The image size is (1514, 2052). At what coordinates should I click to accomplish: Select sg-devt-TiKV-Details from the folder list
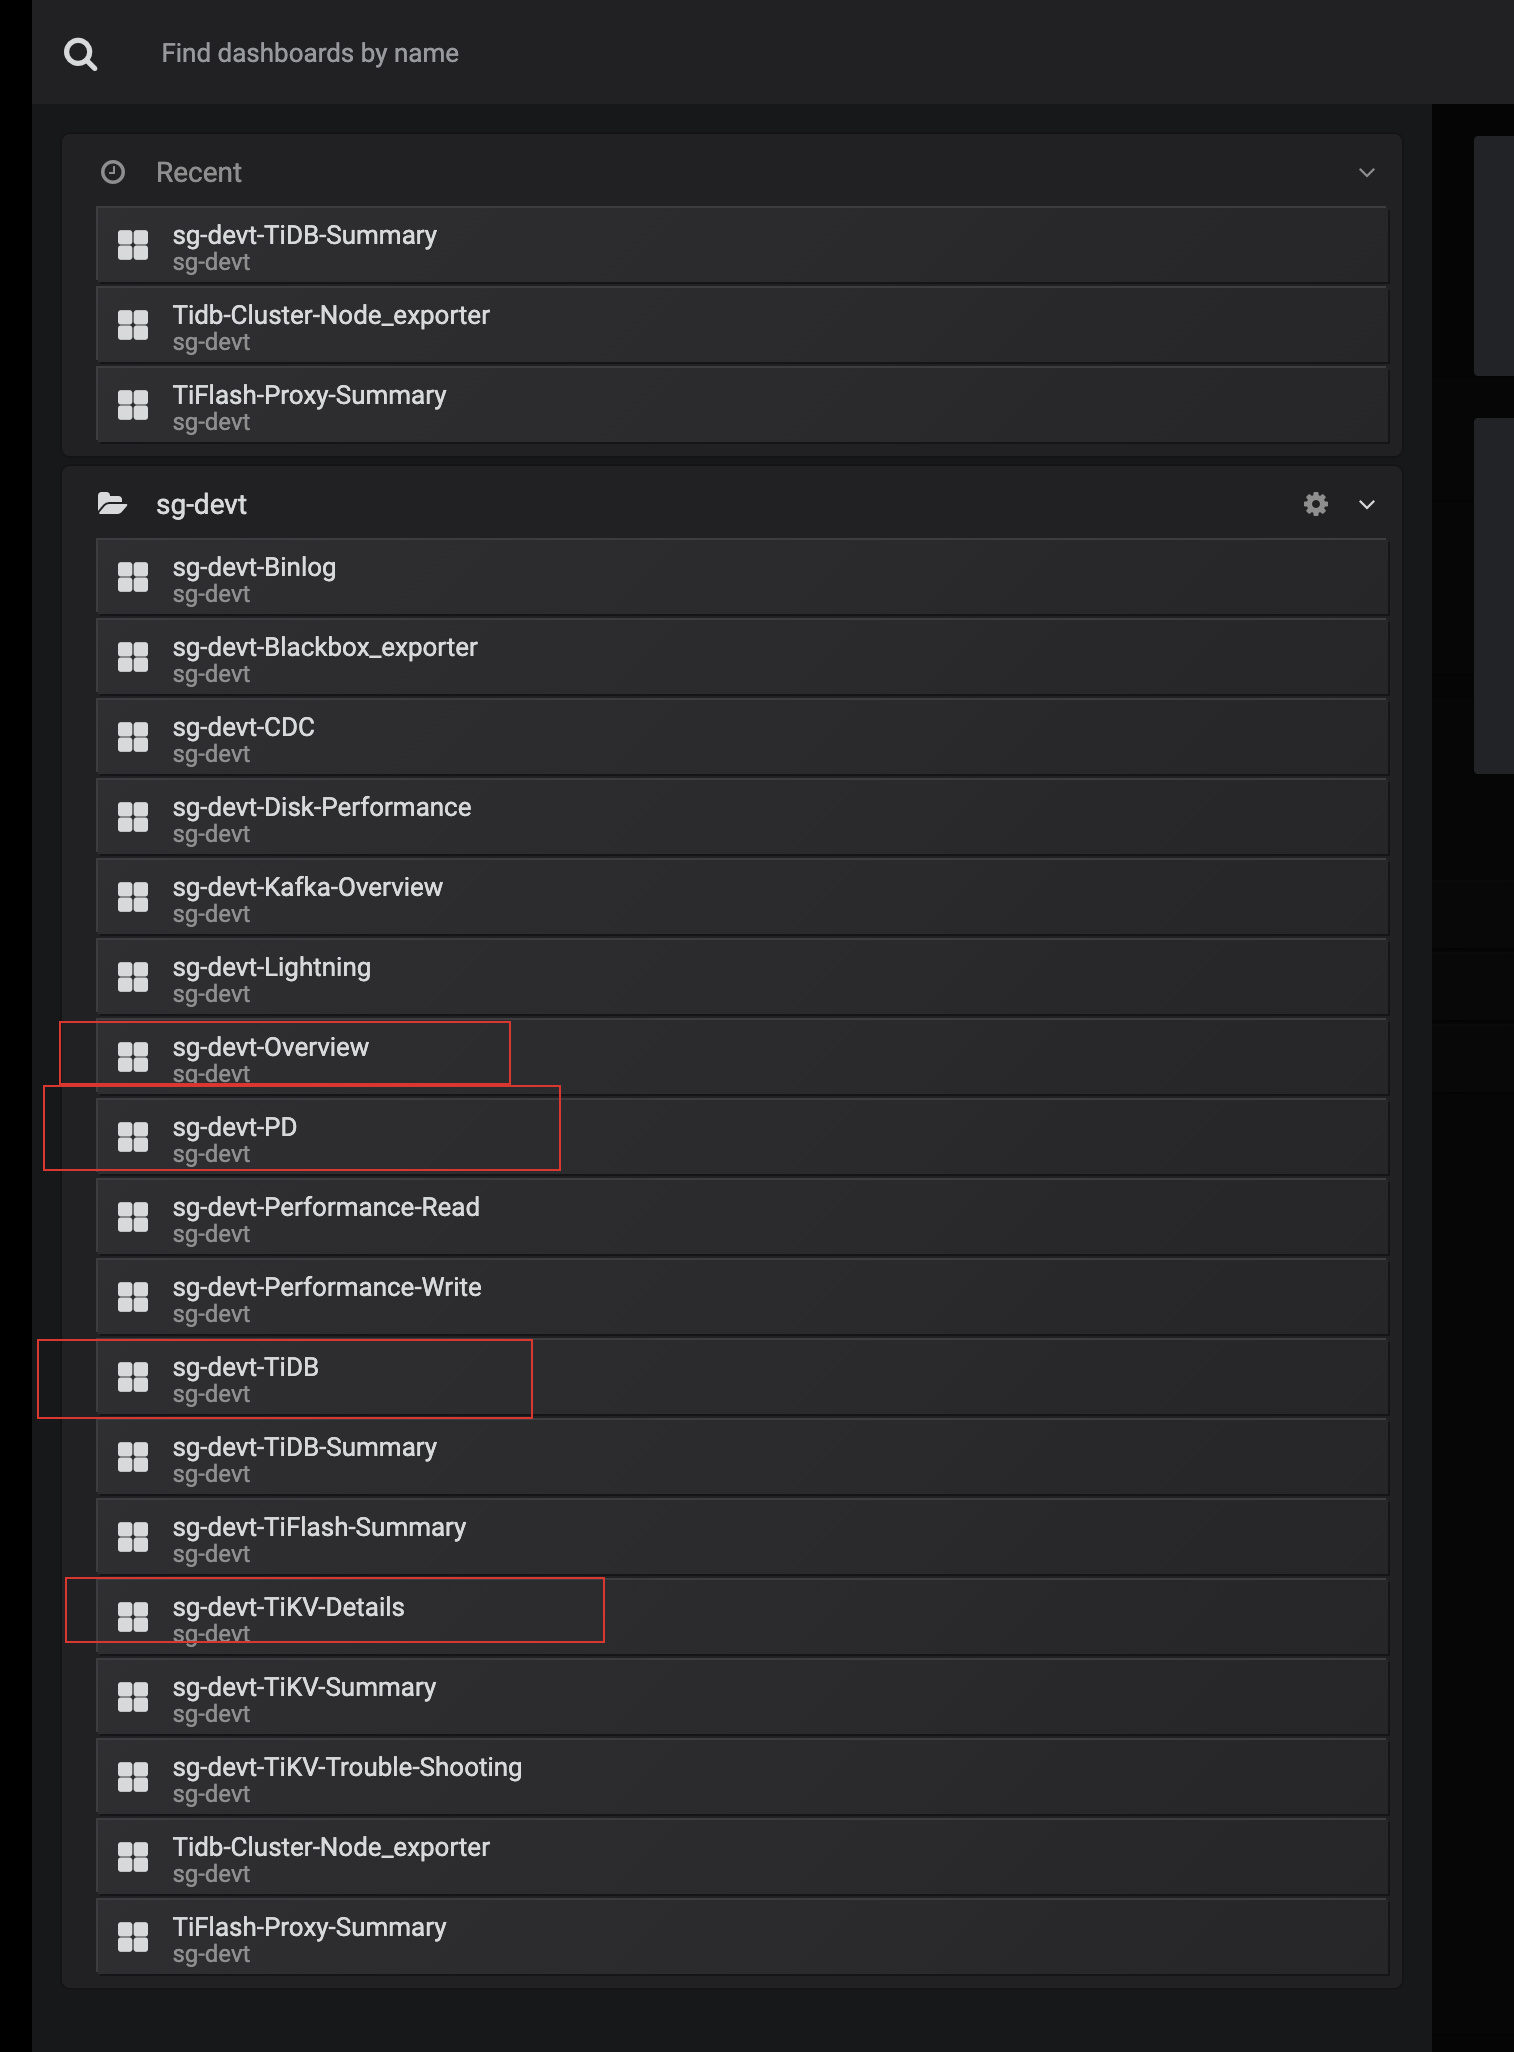(x=288, y=1608)
